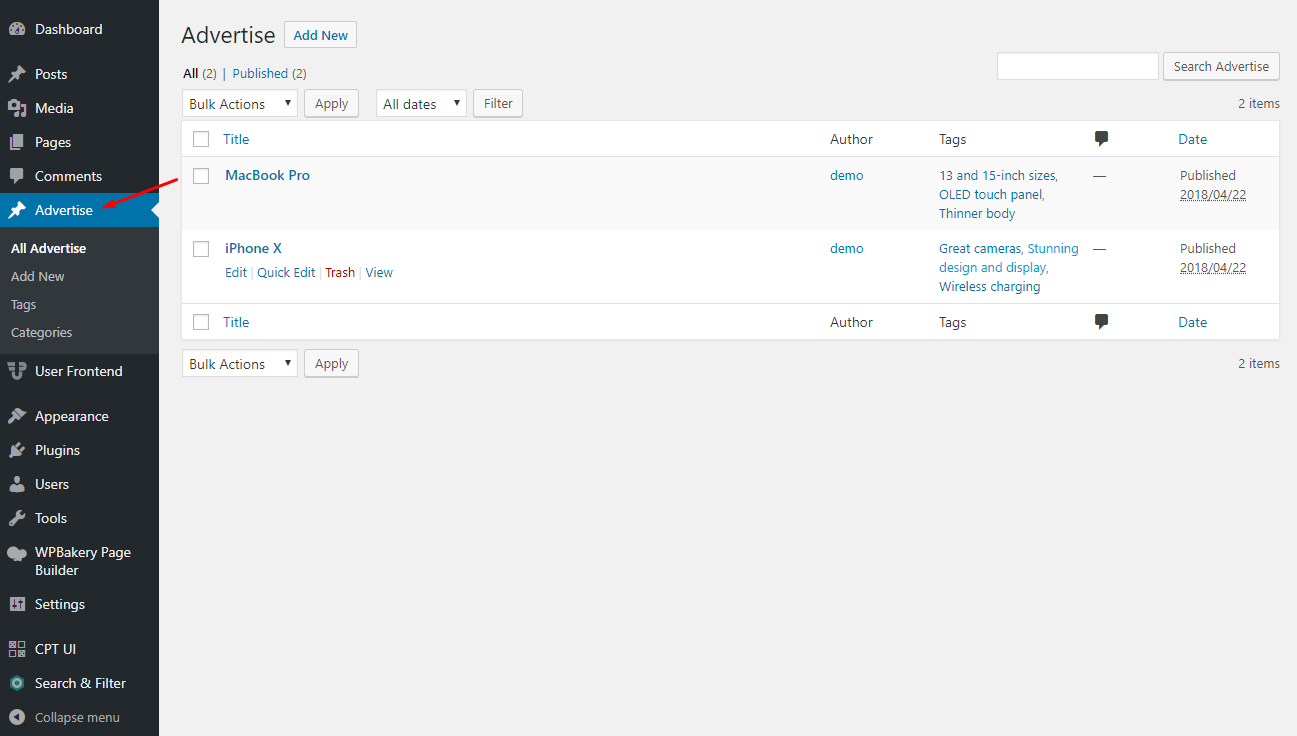
Task: Click the bottom Apply button
Action: click(331, 363)
